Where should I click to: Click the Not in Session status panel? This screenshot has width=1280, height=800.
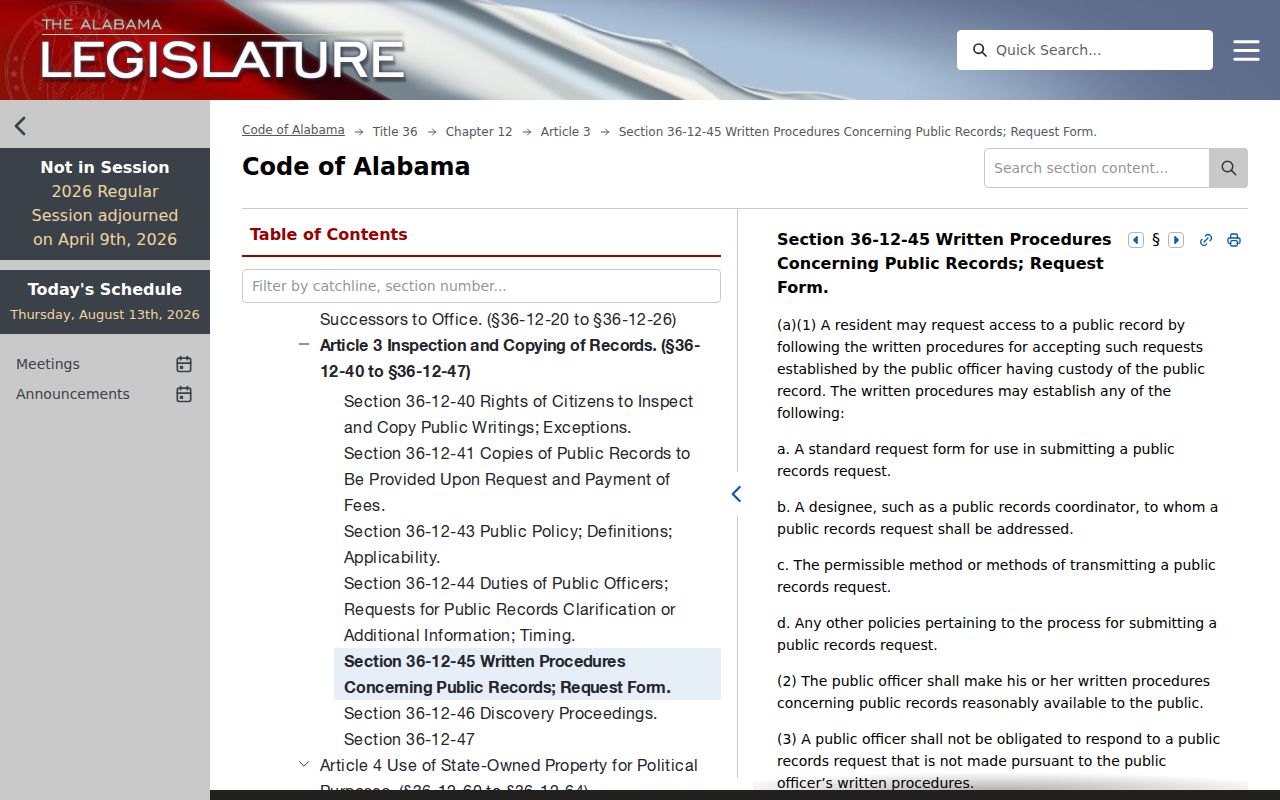[x=105, y=204]
